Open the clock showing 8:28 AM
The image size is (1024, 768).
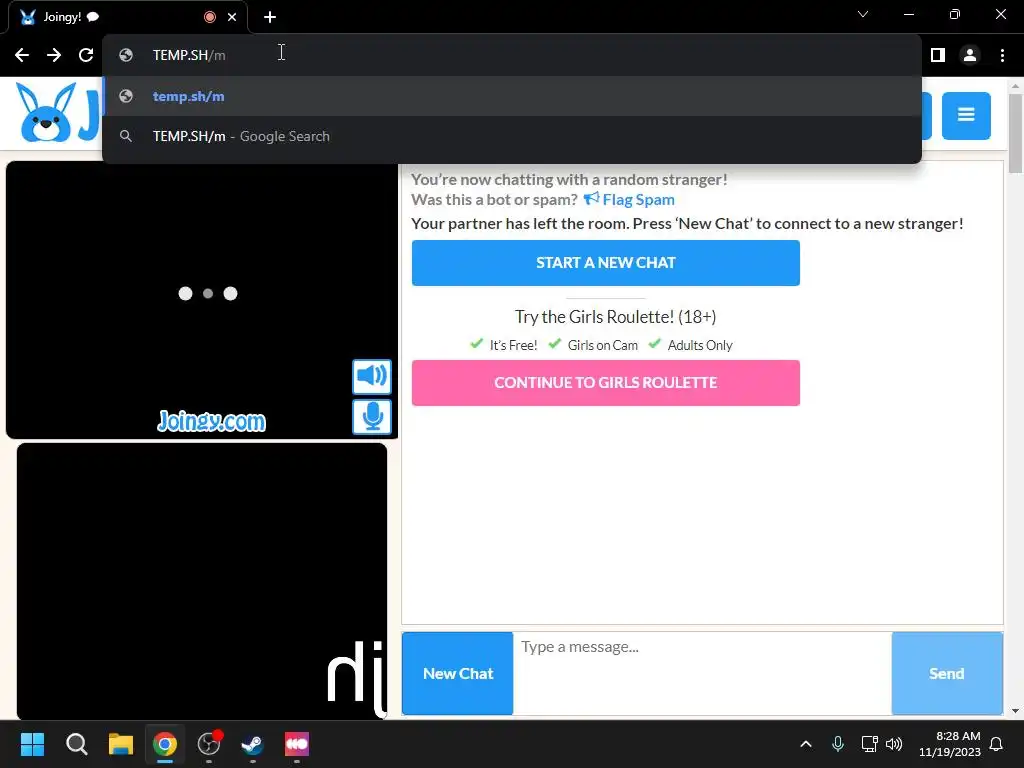pyautogui.click(x=950, y=744)
